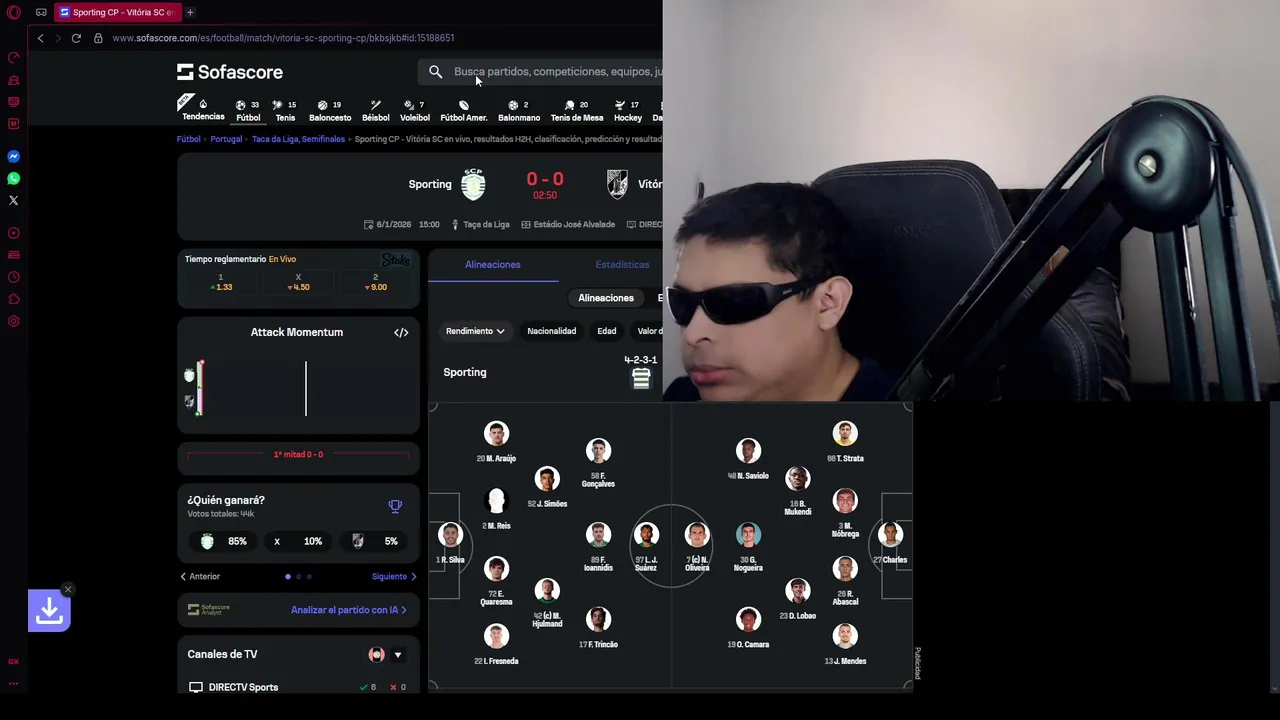
Task: Click the Attack Momentum timeline marker
Action: 306,387
